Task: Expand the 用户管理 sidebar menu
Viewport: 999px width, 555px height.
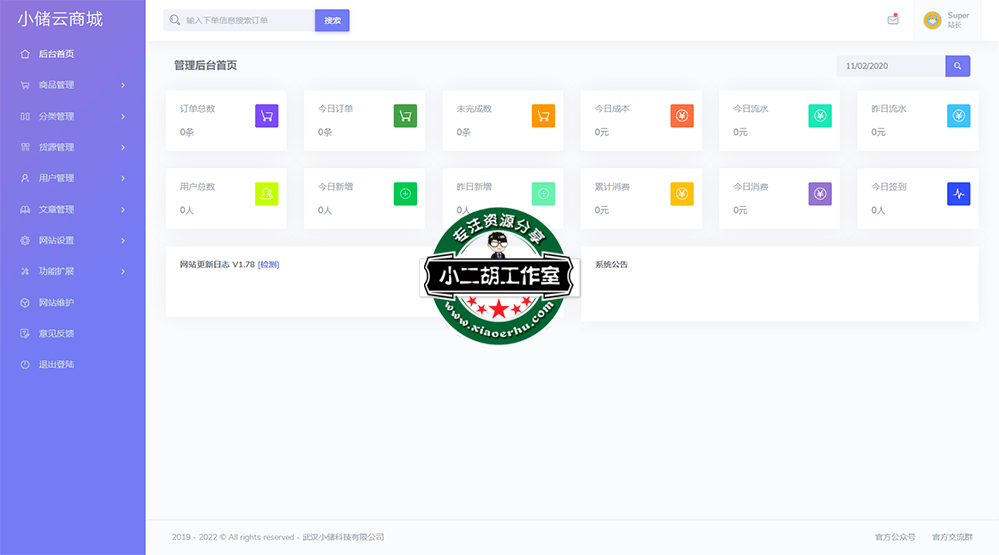Action: point(72,178)
